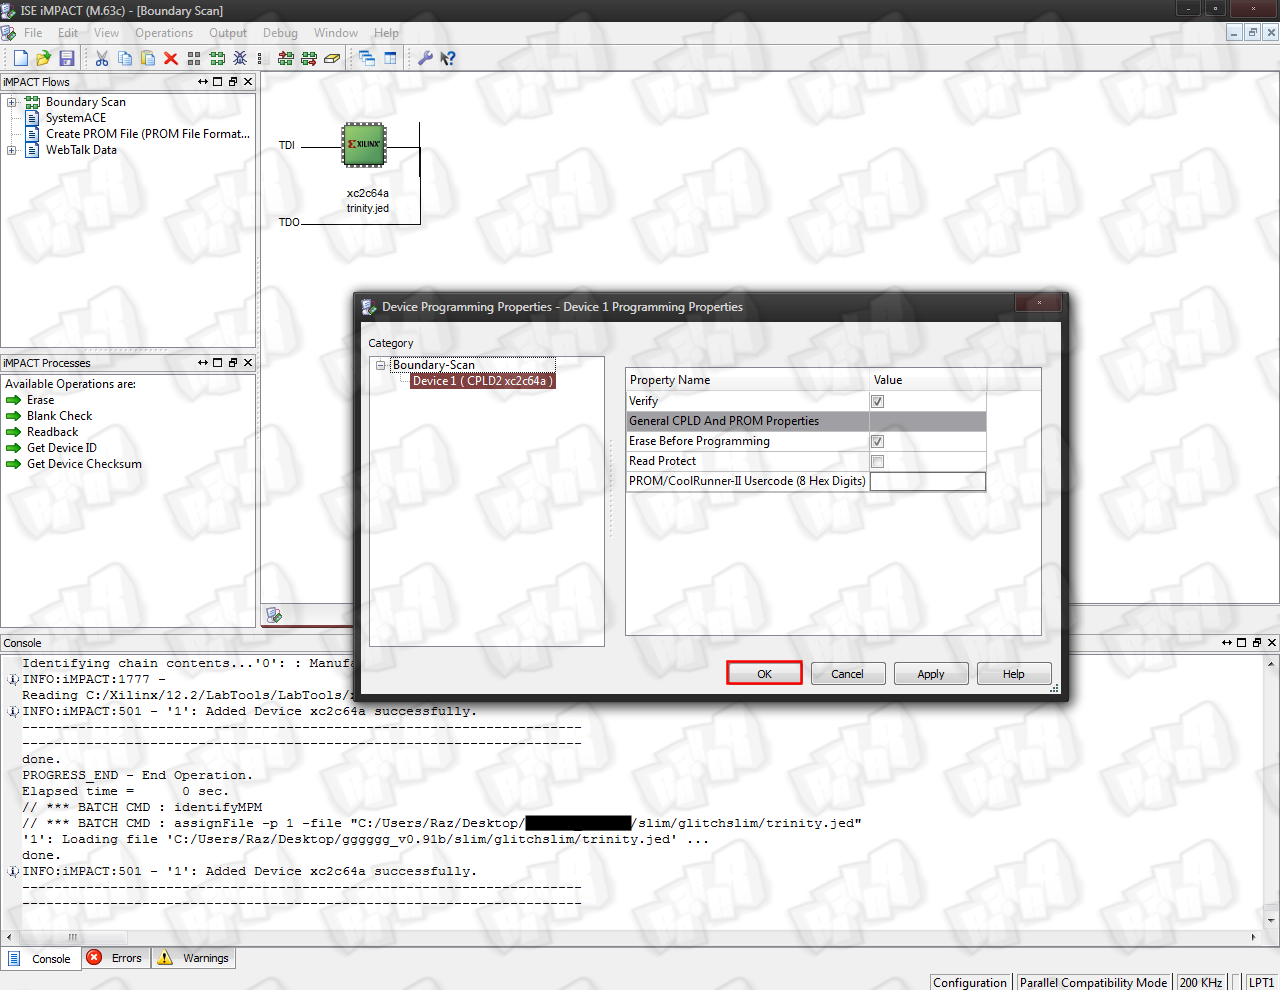Save the project with the floppy disk icon
Screen dimensions: 1280x990
(67, 58)
